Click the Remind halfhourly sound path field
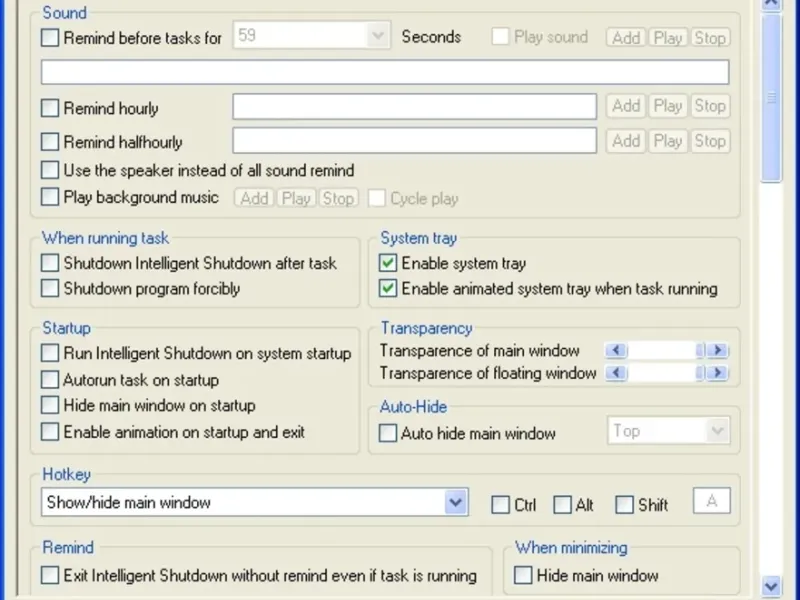The image size is (800, 600). 414,140
